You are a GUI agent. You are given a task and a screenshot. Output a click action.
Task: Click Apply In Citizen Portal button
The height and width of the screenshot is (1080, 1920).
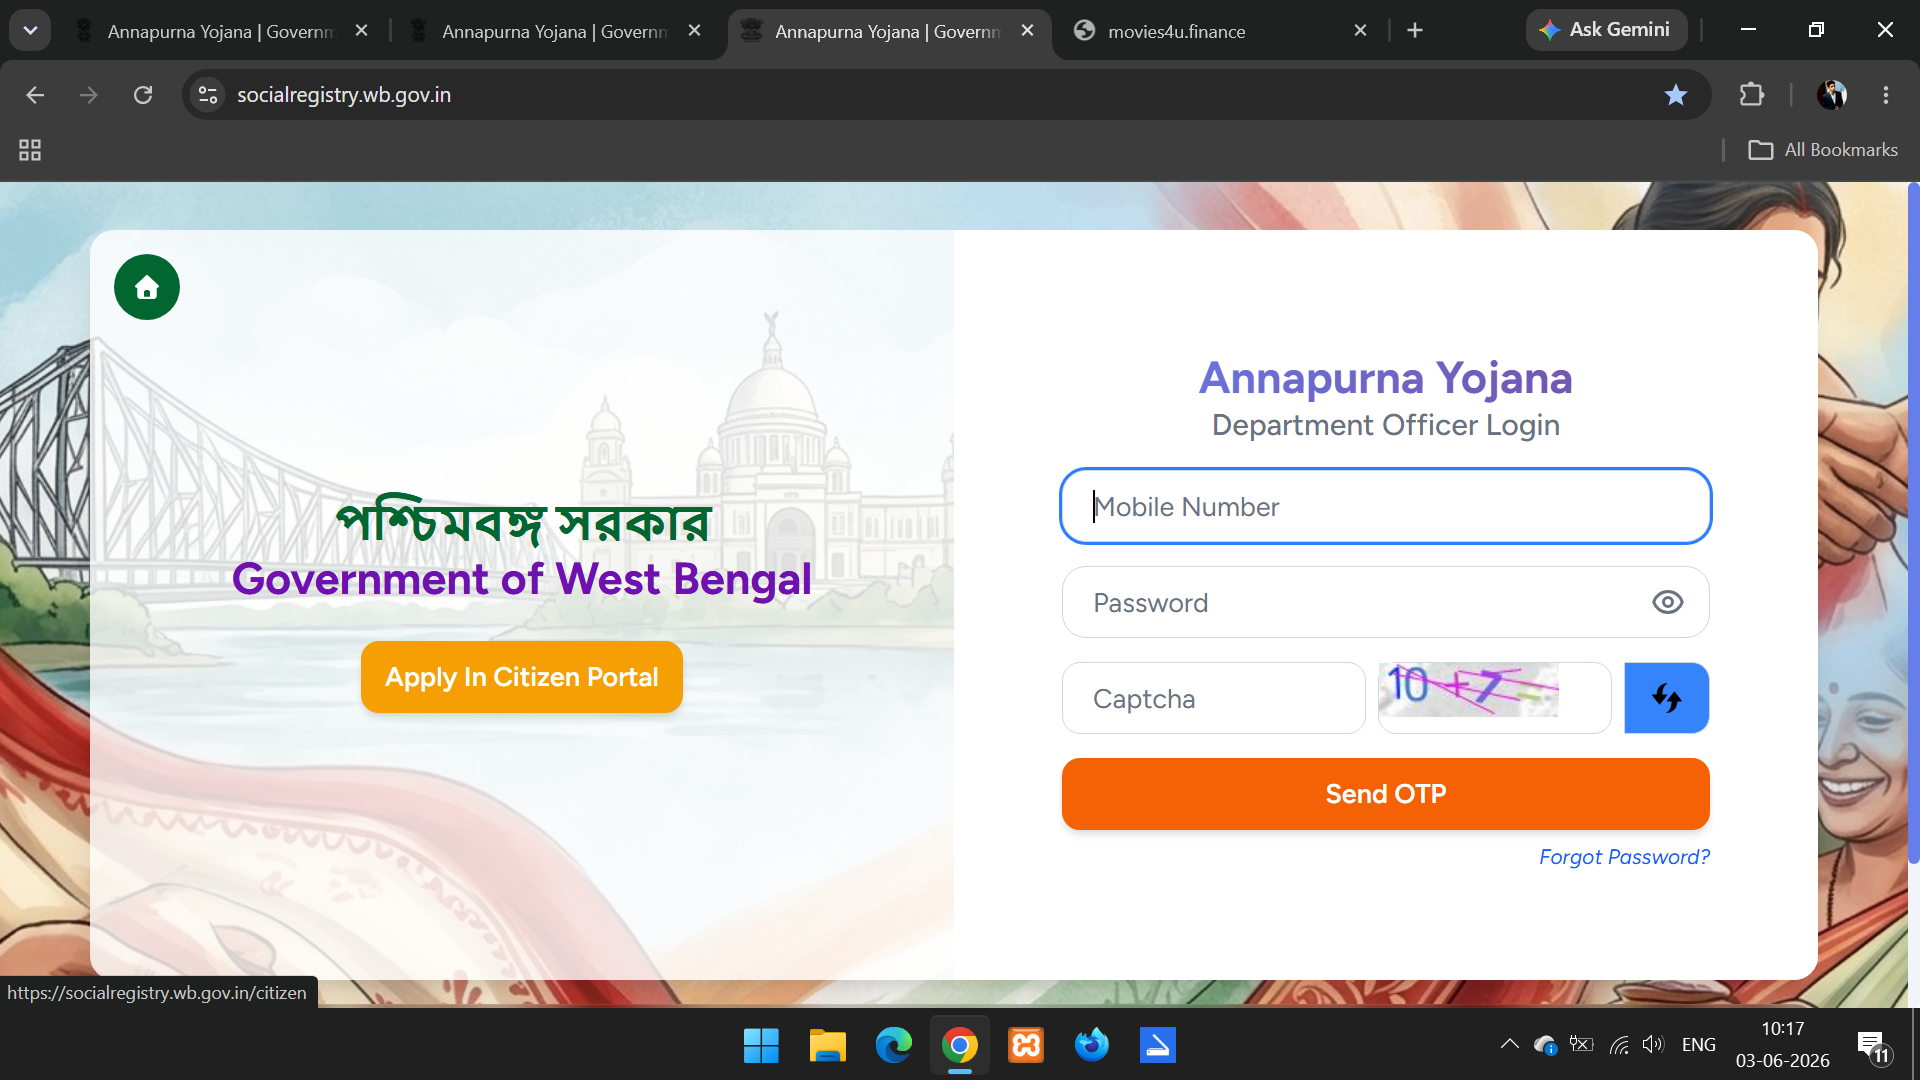click(x=521, y=677)
